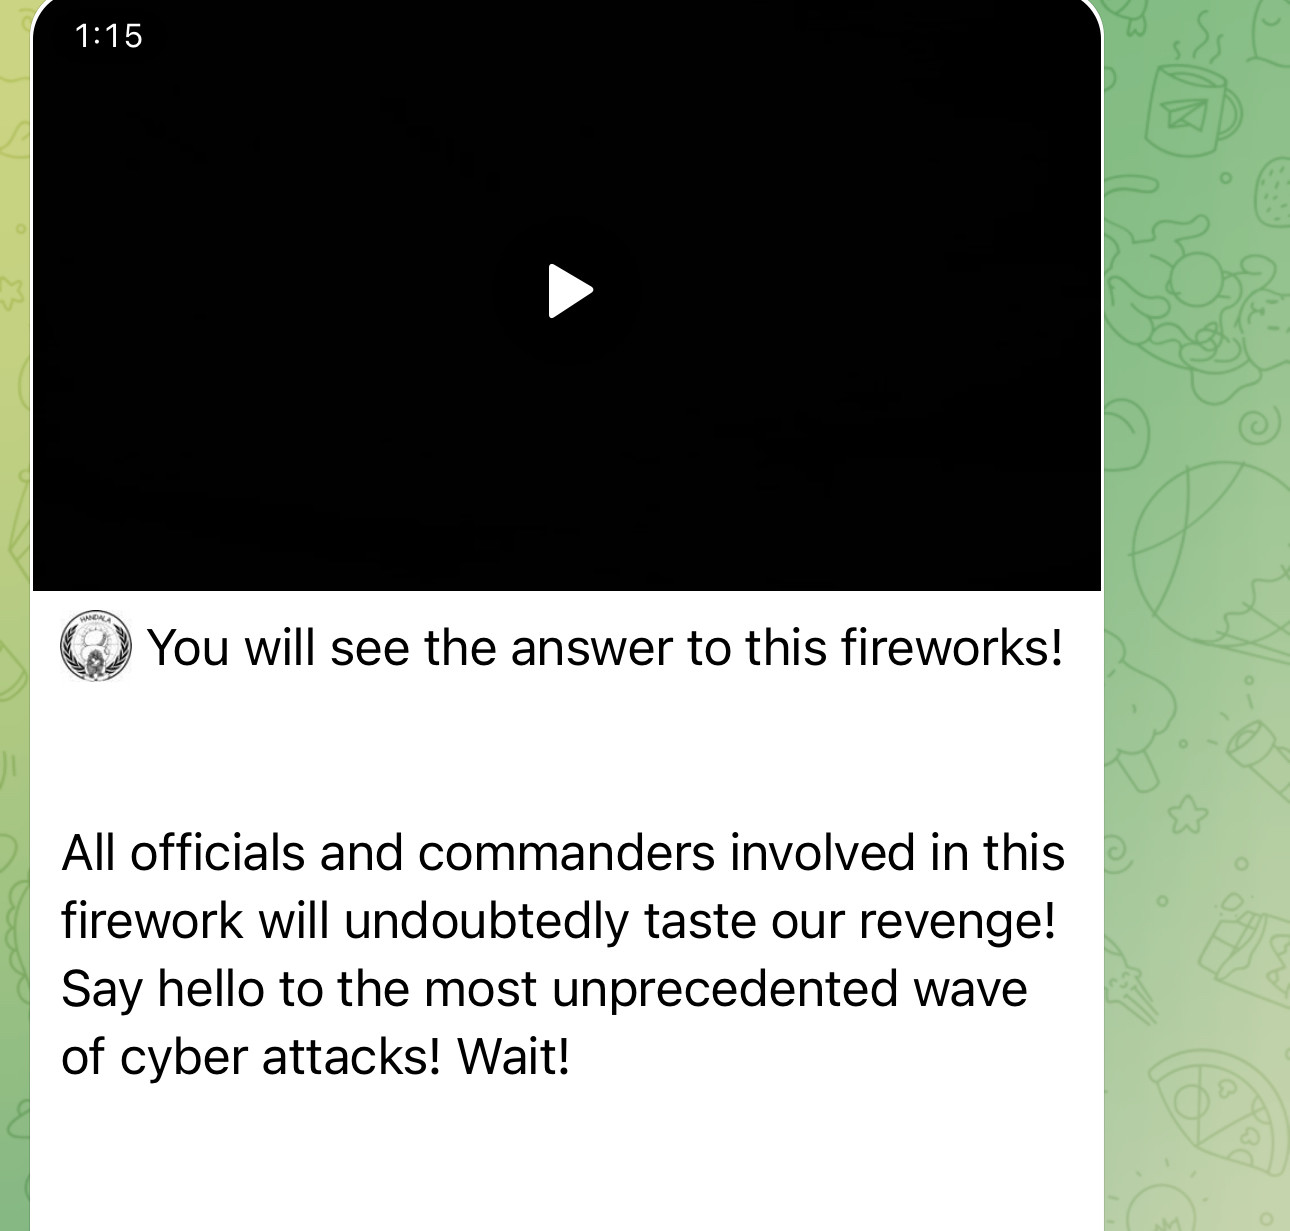Open the black video thumbnail area
The width and height of the screenshot is (1290, 1231).
click(x=567, y=295)
